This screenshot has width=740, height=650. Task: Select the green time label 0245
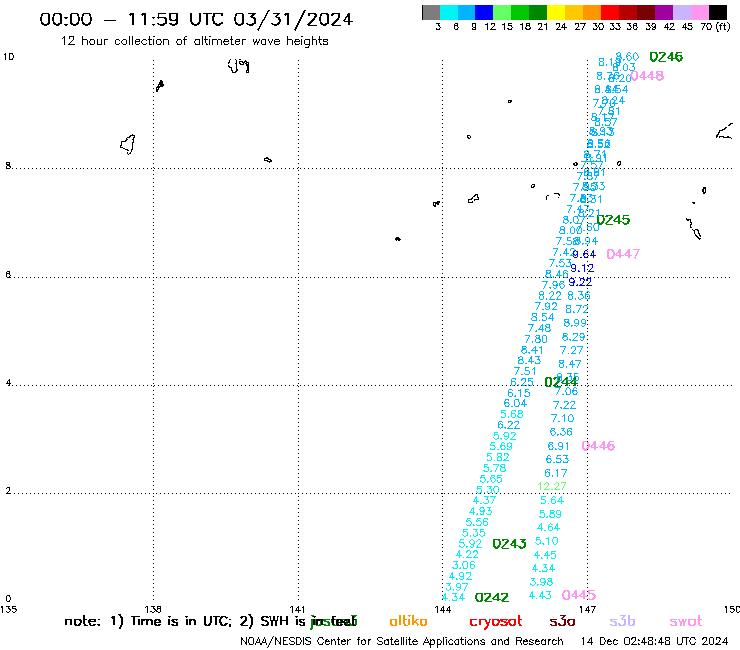613,220
